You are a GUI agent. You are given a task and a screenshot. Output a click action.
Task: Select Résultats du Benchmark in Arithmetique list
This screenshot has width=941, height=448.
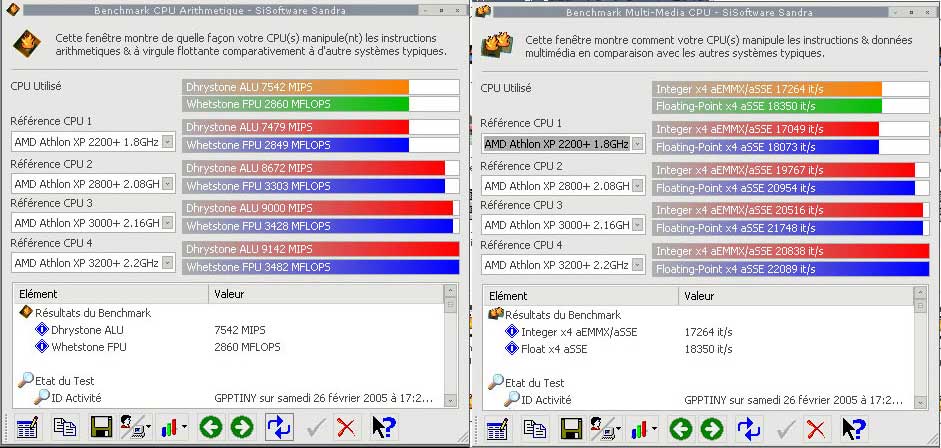(x=93, y=312)
